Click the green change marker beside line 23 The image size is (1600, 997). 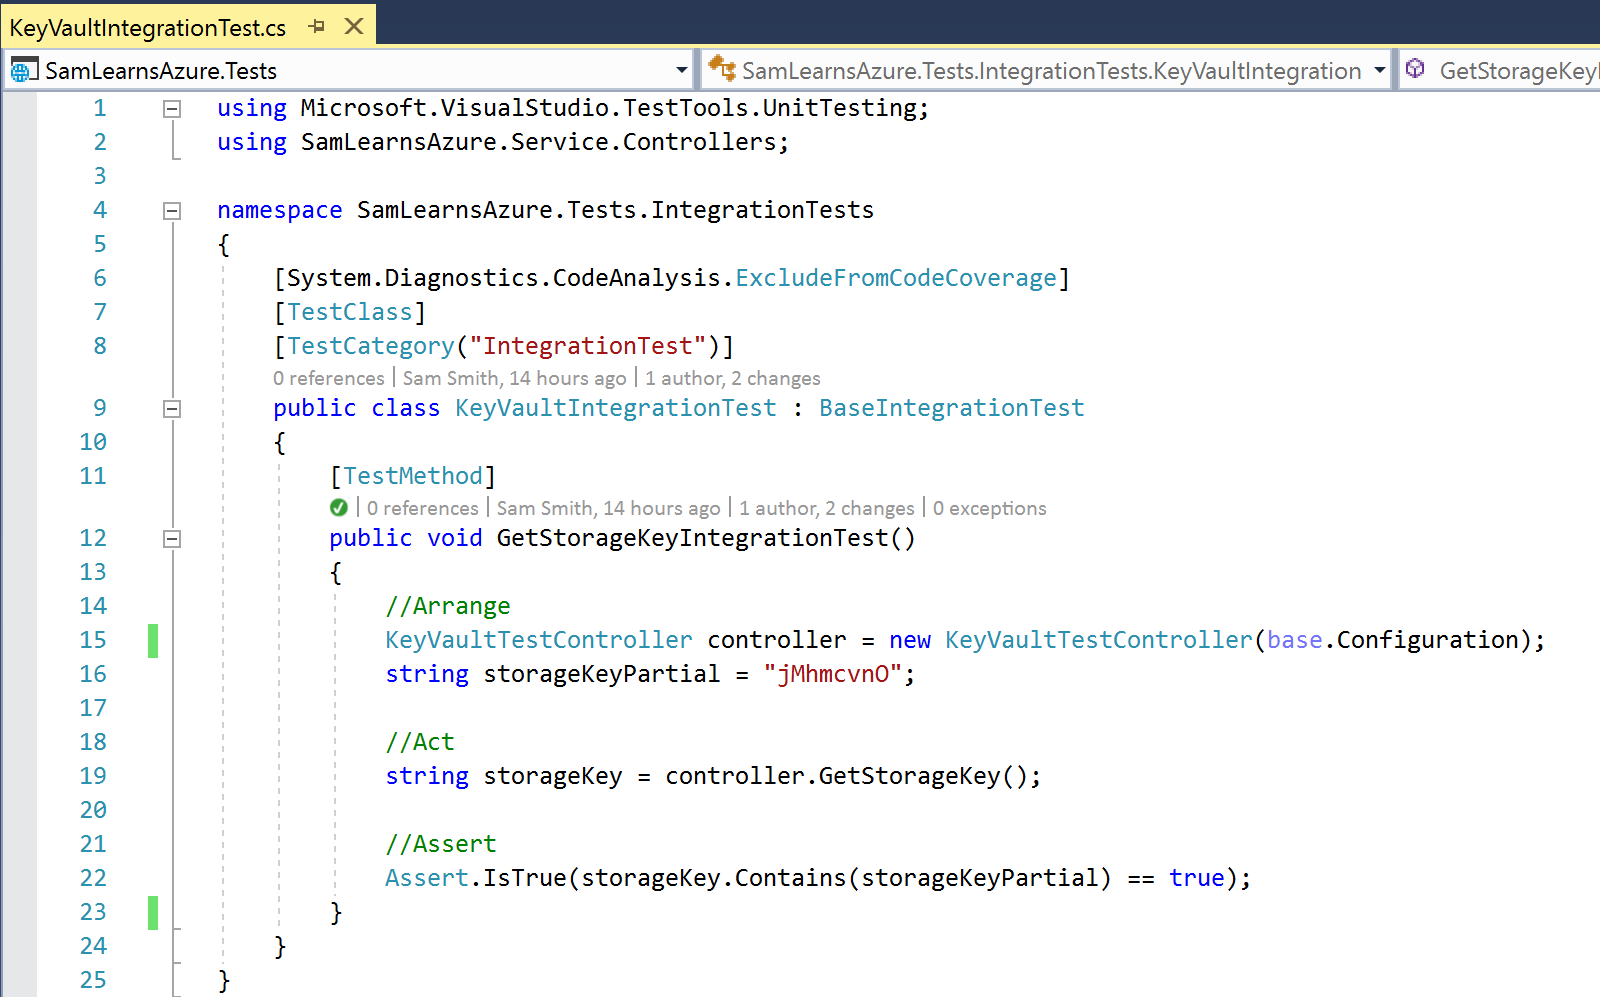(x=153, y=913)
